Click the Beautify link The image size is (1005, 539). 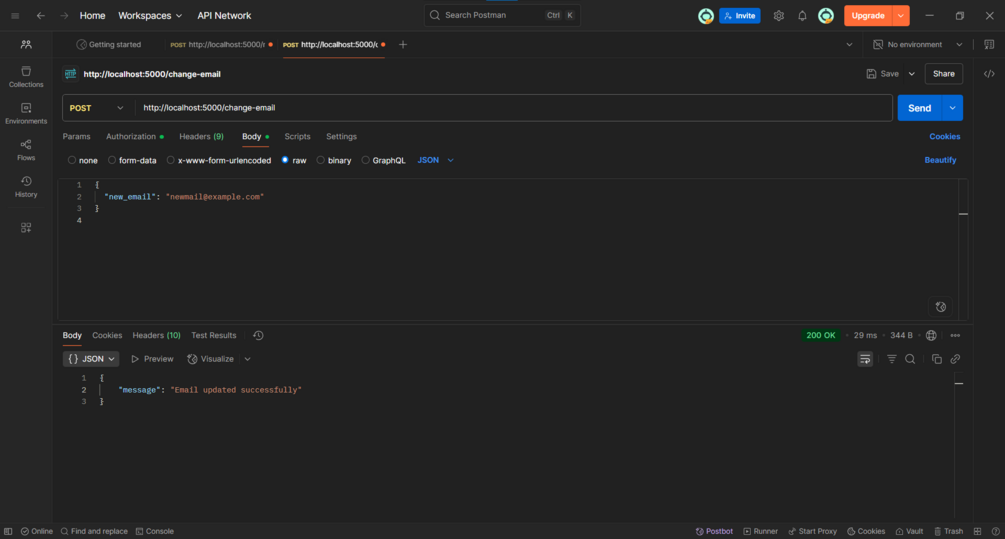pos(940,160)
